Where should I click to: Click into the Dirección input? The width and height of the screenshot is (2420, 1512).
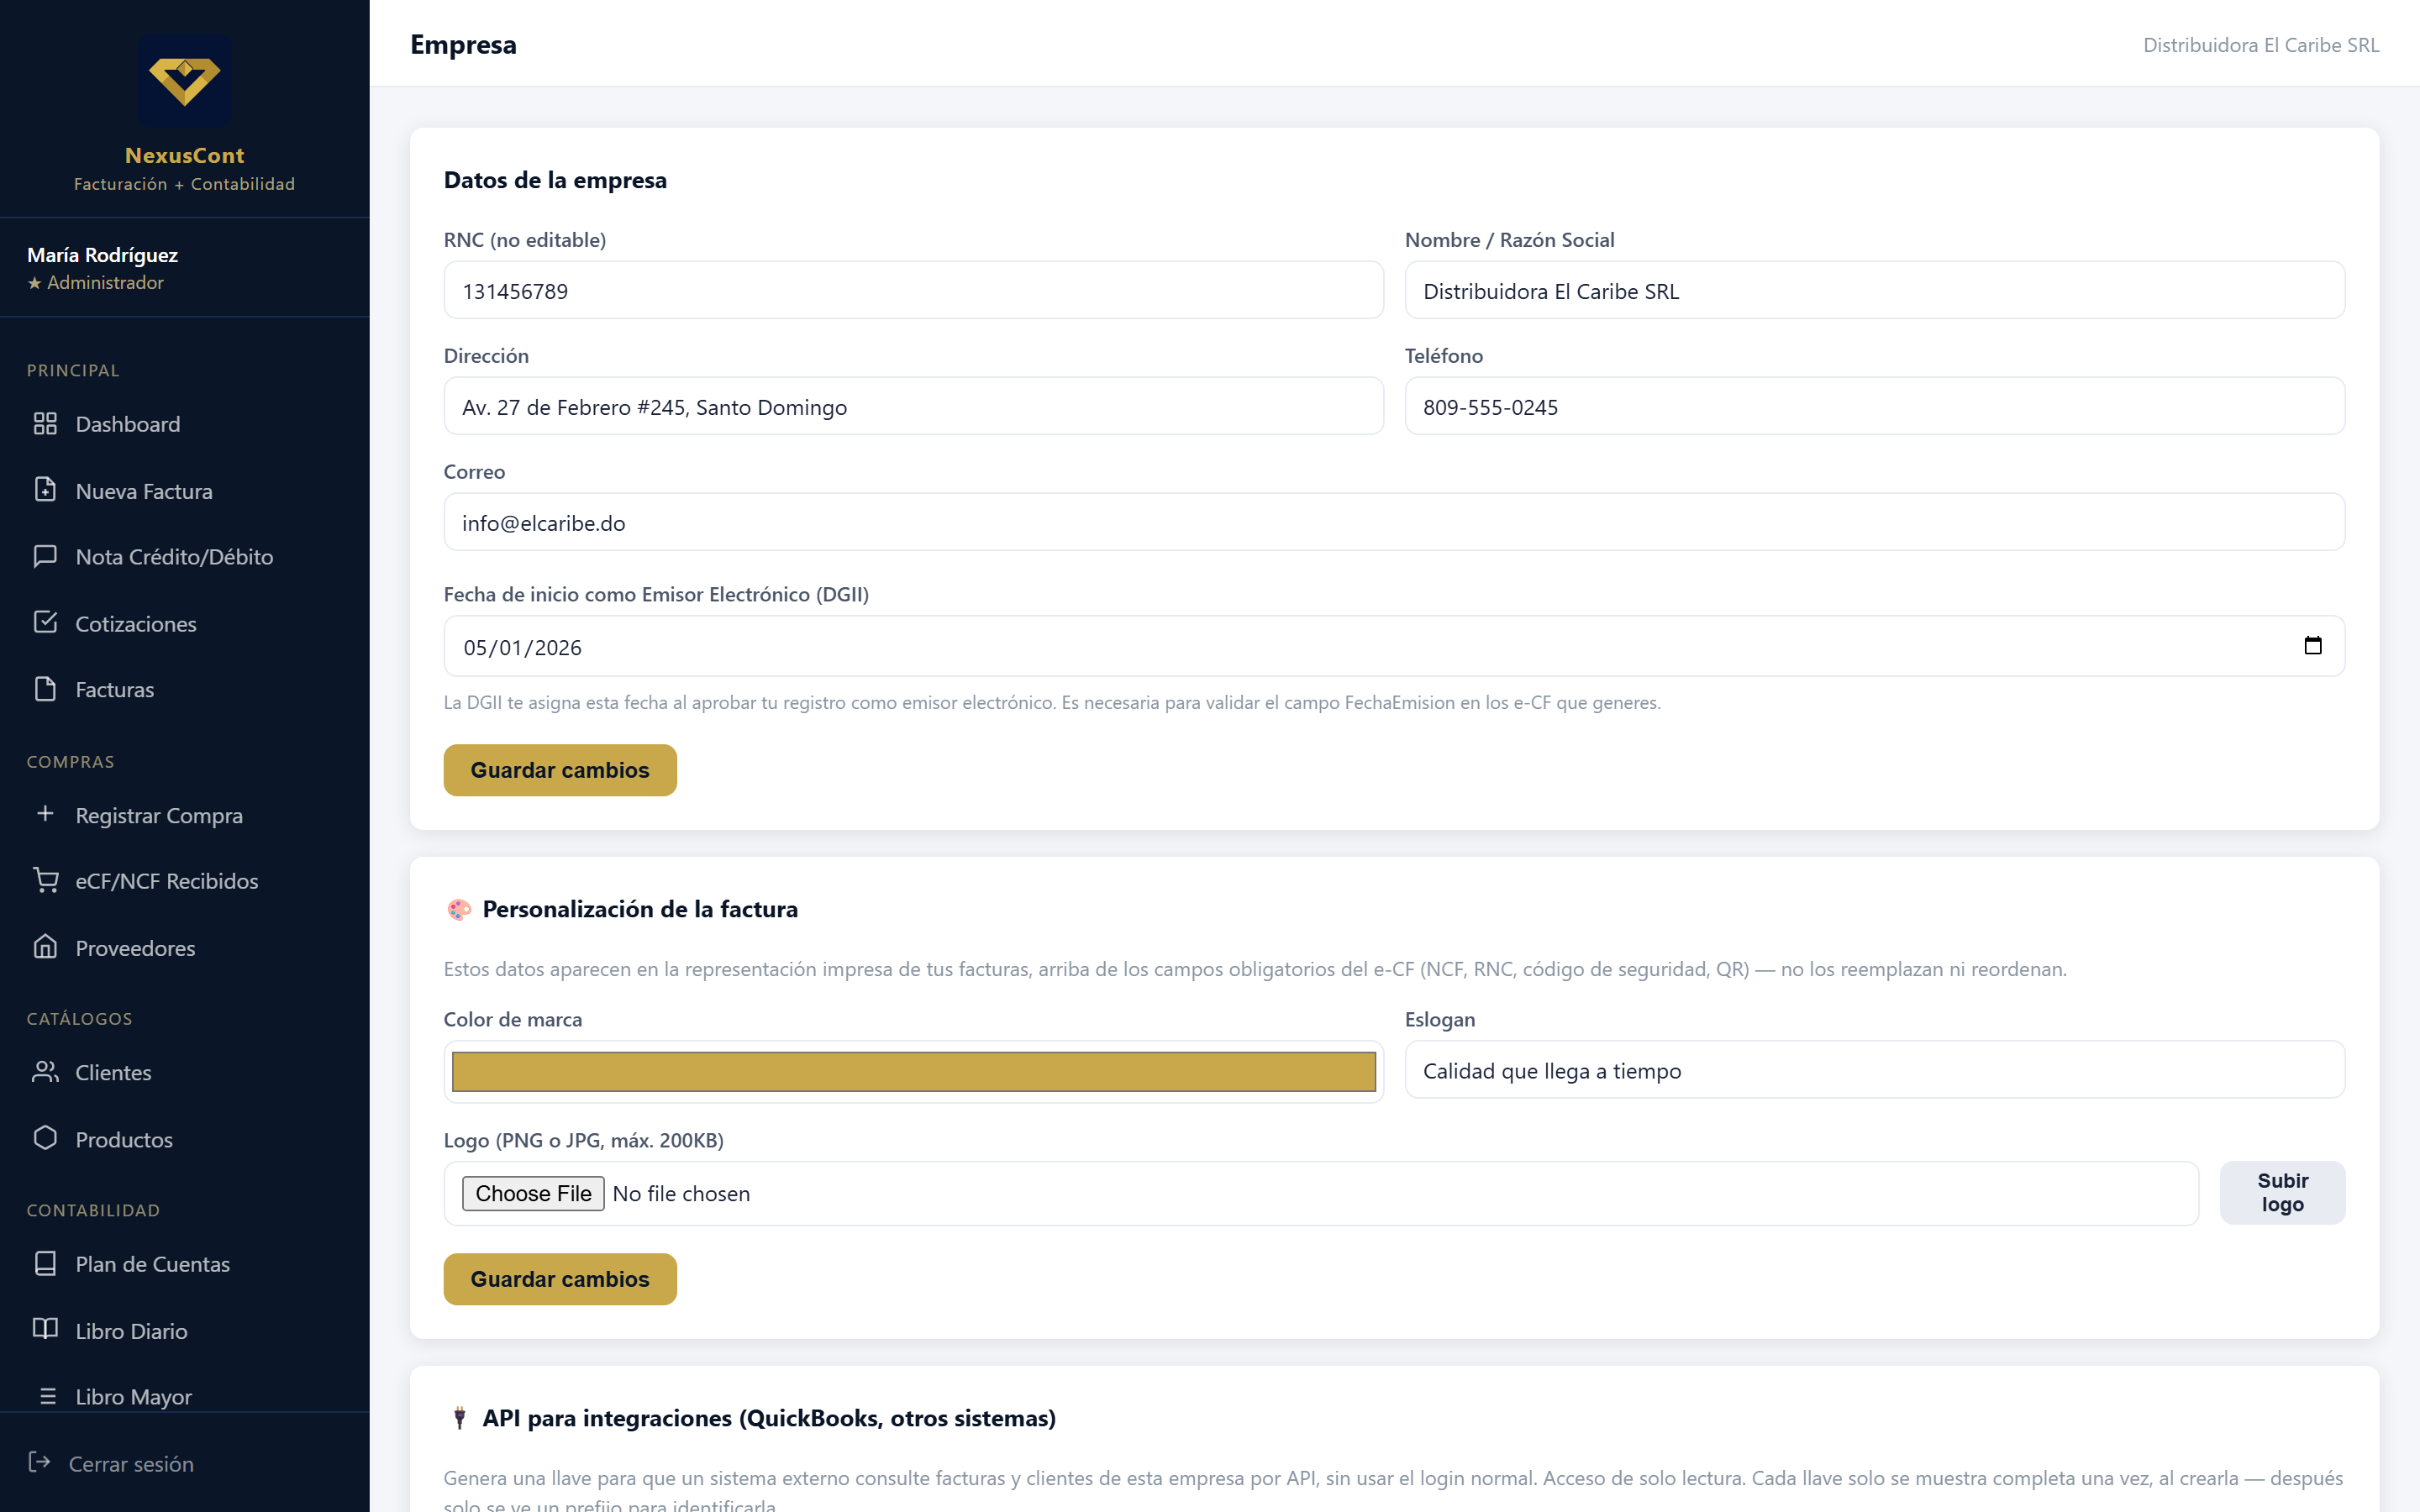[x=913, y=406]
